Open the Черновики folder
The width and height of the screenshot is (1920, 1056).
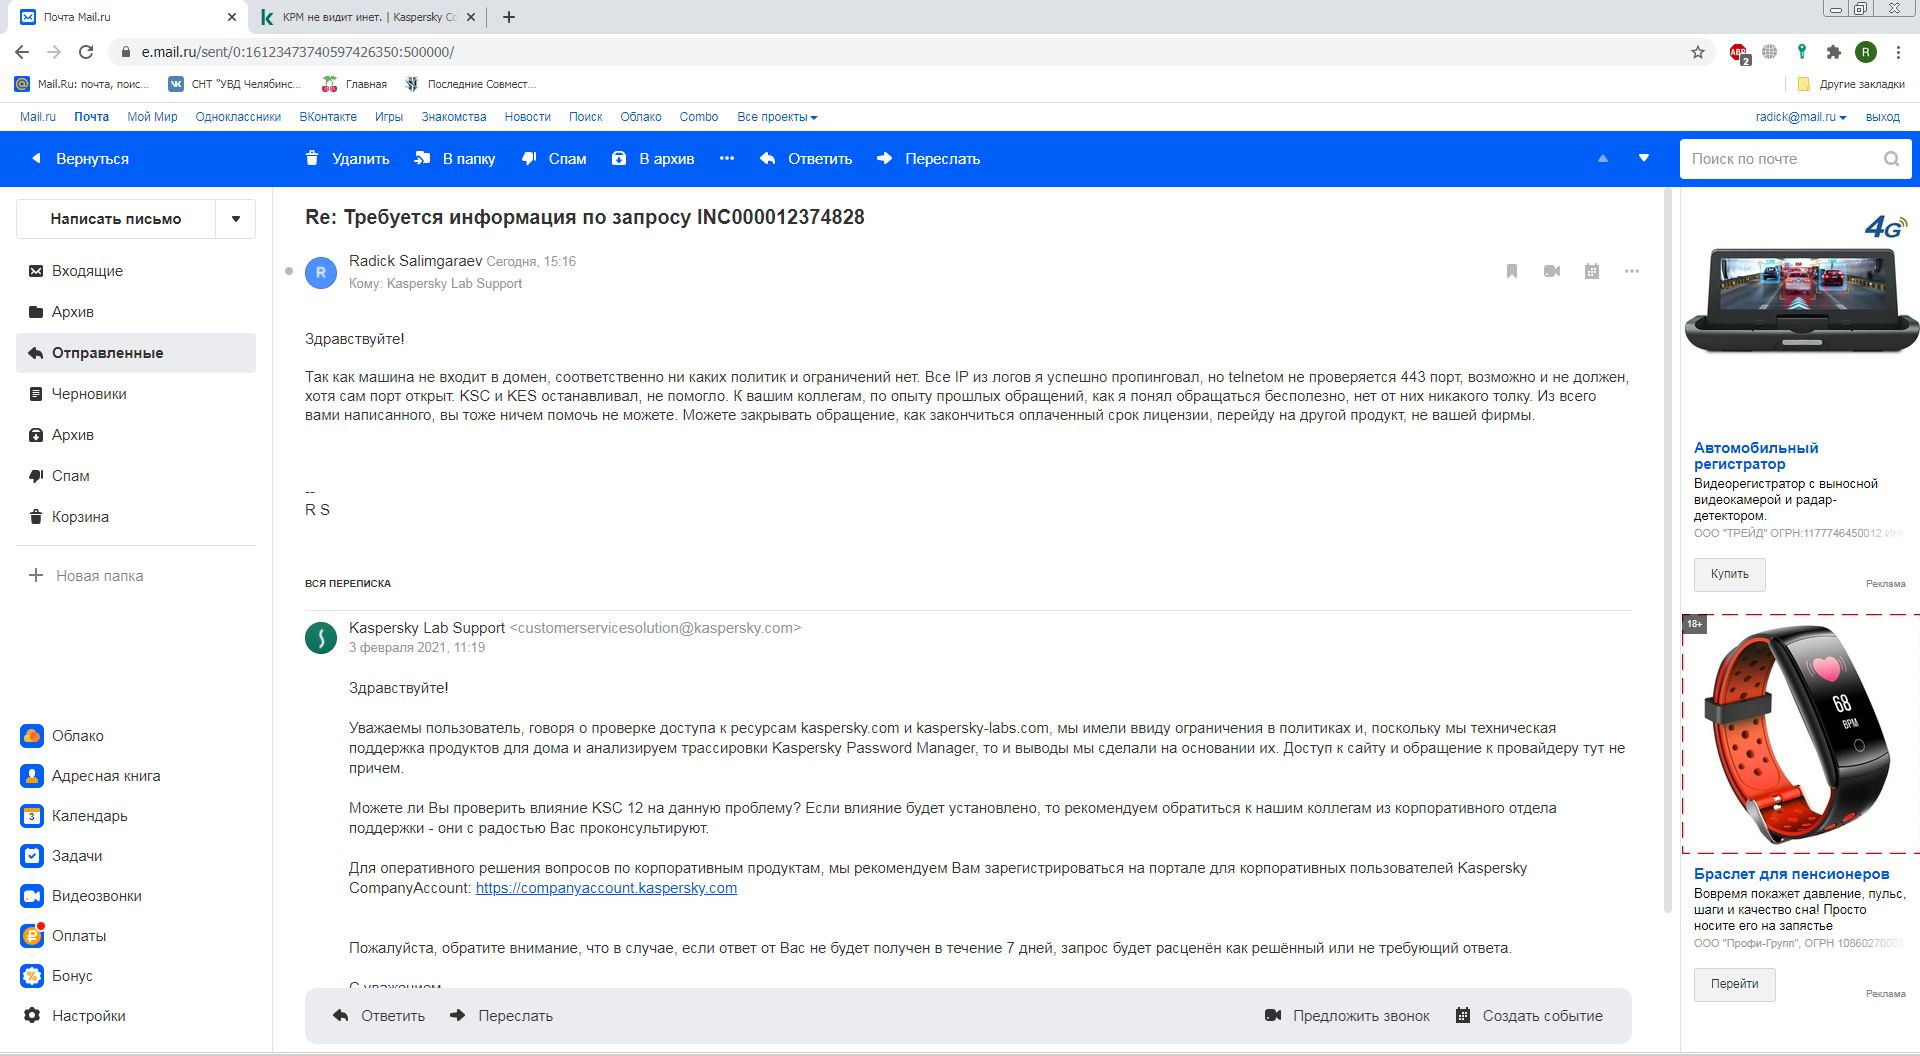pos(136,394)
